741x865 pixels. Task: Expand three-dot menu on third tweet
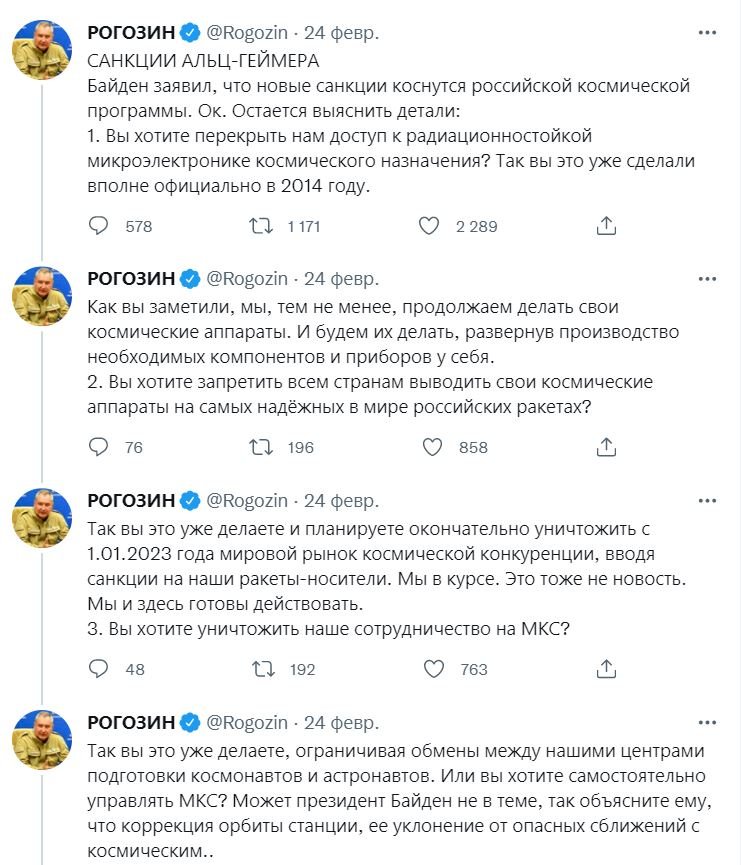pyautogui.click(x=706, y=500)
